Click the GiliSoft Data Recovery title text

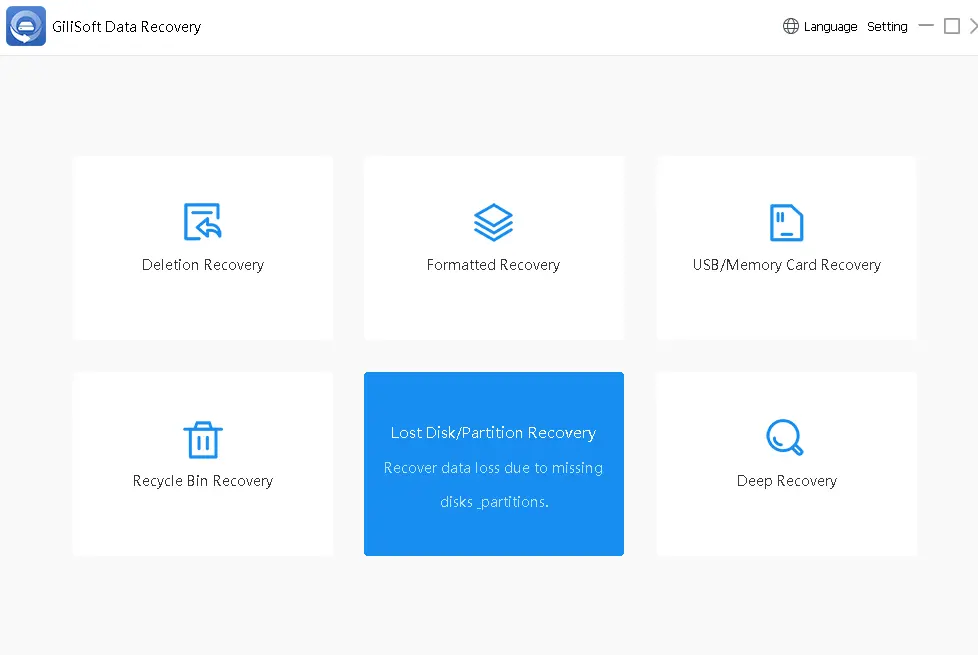(126, 27)
